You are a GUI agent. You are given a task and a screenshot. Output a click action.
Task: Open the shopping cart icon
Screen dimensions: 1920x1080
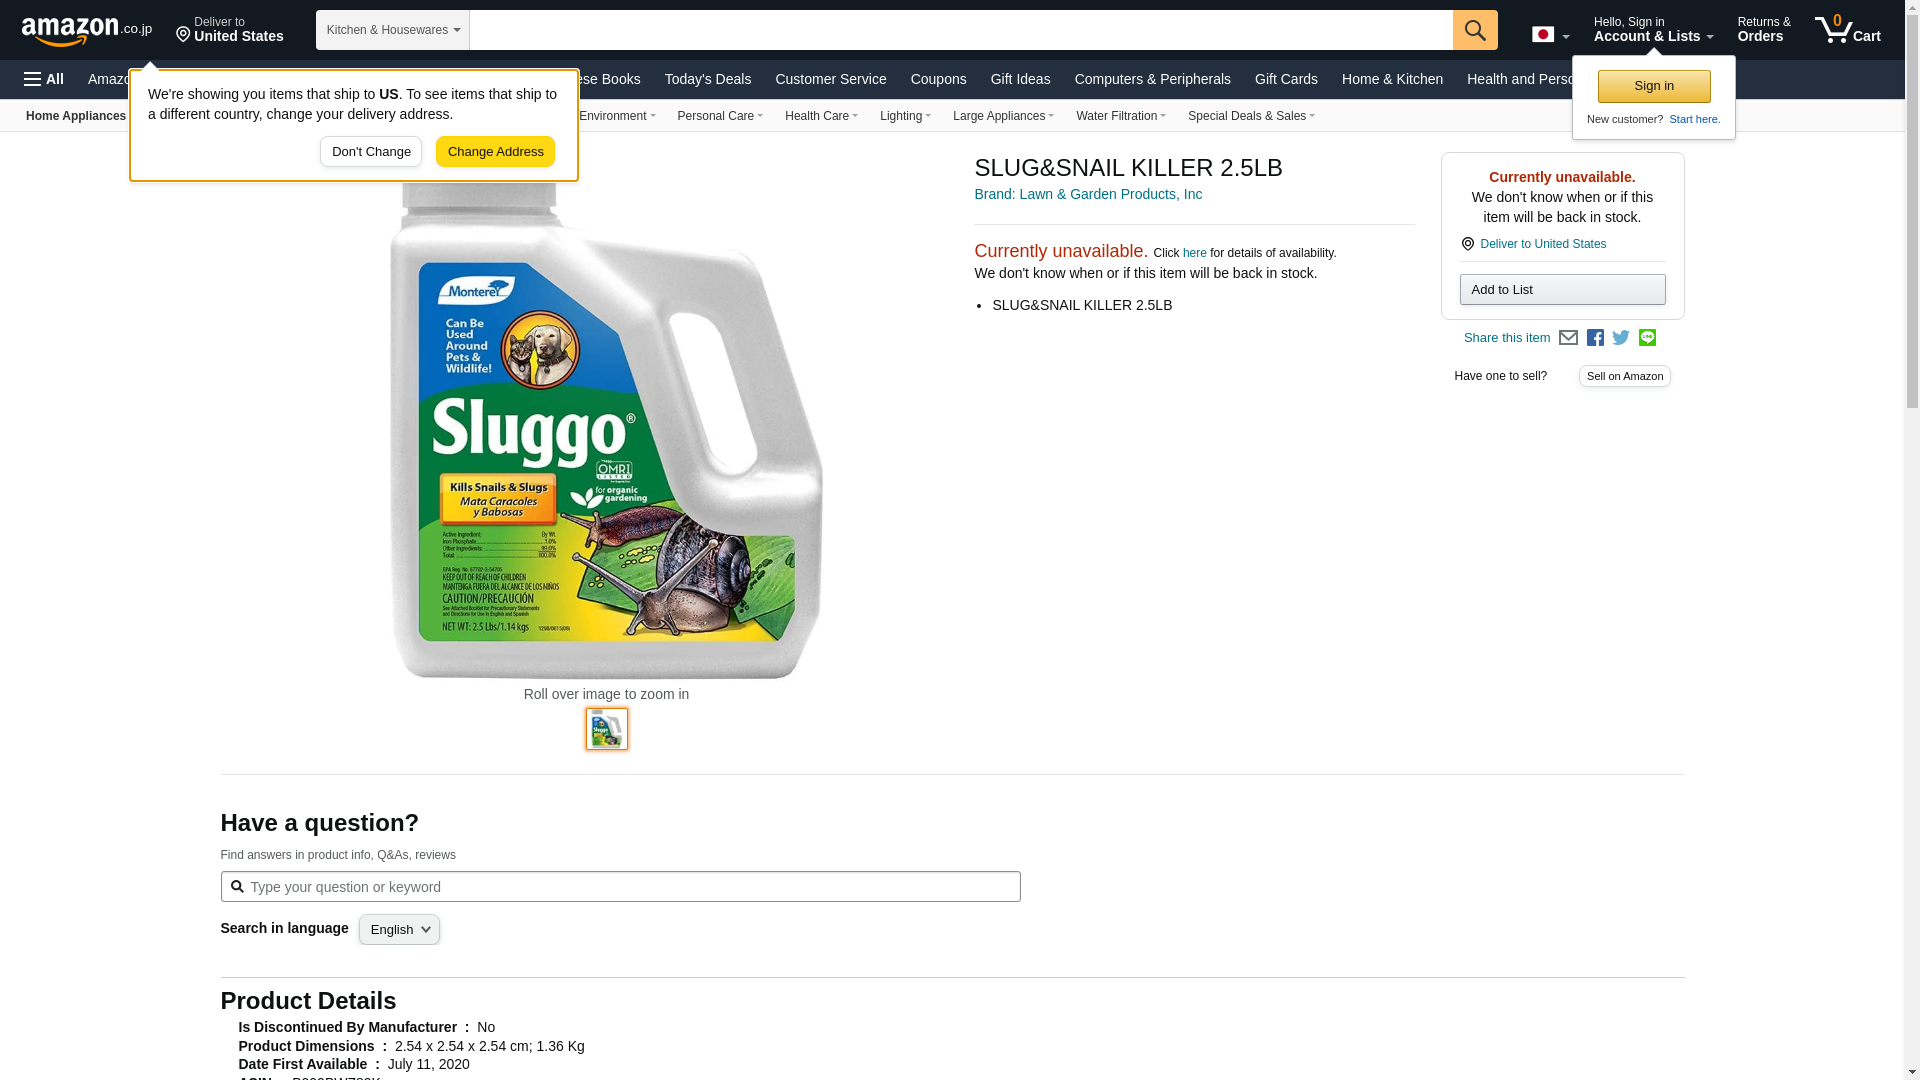pos(1848,30)
